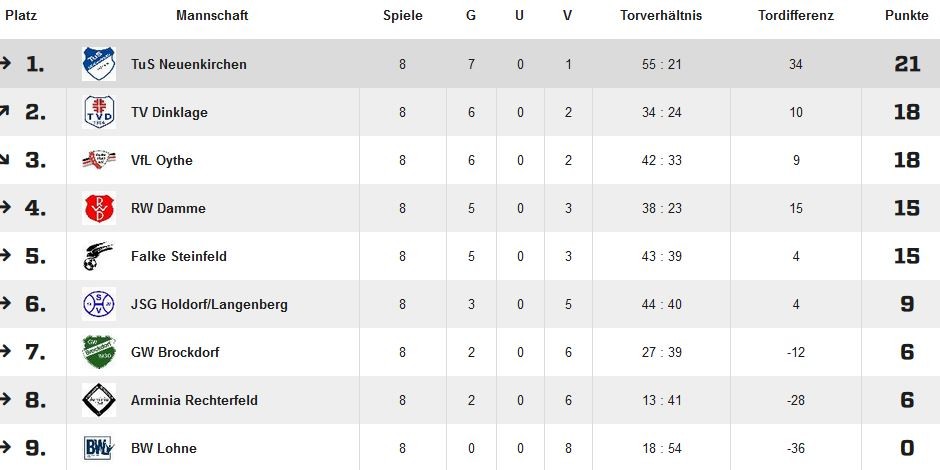The height and width of the screenshot is (470, 940).
Task: Click the RW Damme red shield crest
Action: click(x=99, y=208)
